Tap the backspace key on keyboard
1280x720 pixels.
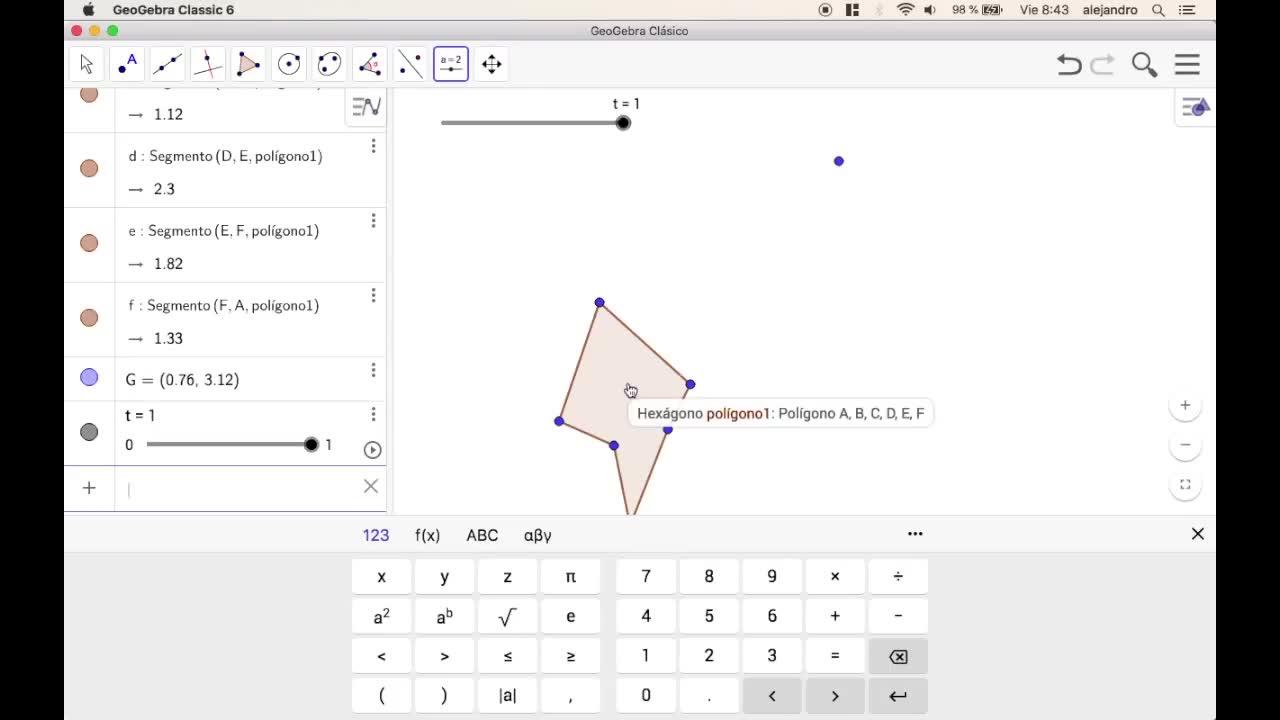click(x=898, y=656)
